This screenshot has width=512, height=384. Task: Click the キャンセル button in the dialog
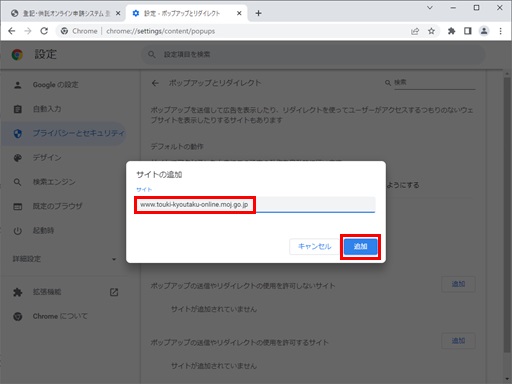point(314,247)
